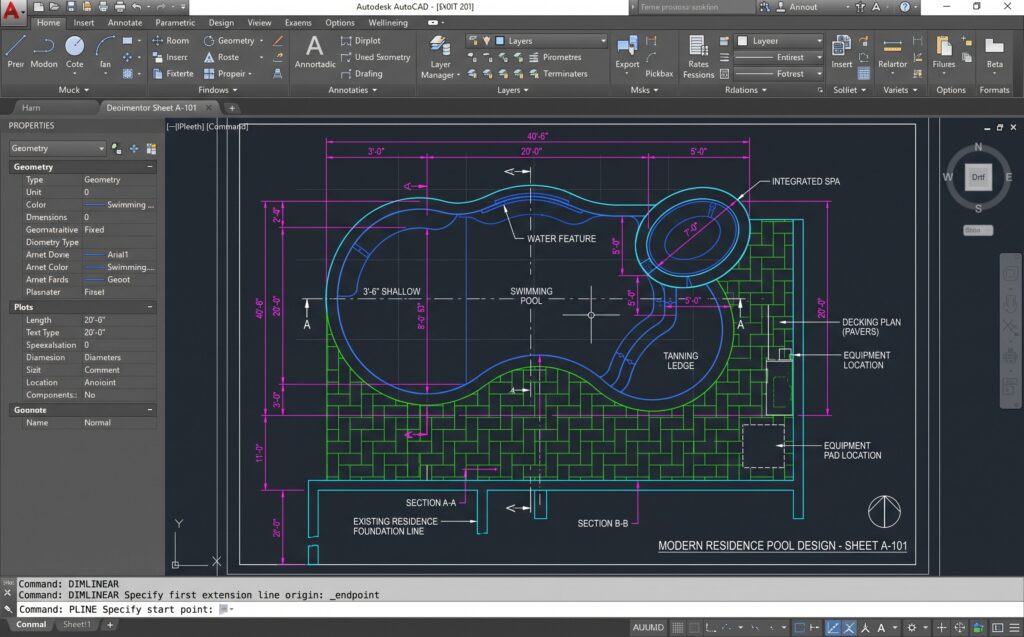This screenshot has width=1024, height=637.
Task: Switch to the Annotate ribbon tab
Action: (125, 22)
